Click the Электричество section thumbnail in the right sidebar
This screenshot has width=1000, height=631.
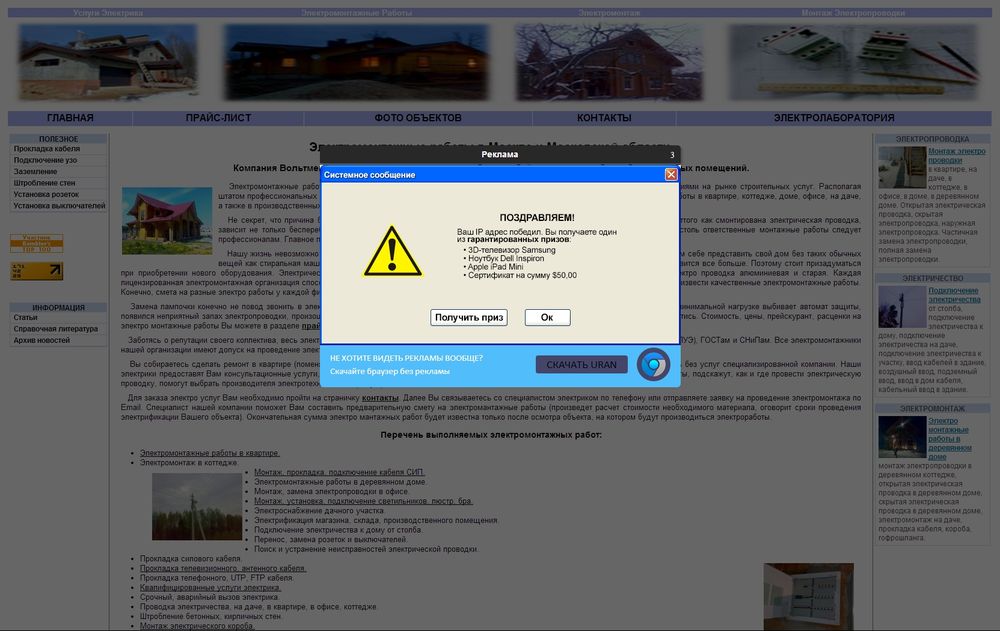click(902, 306)
